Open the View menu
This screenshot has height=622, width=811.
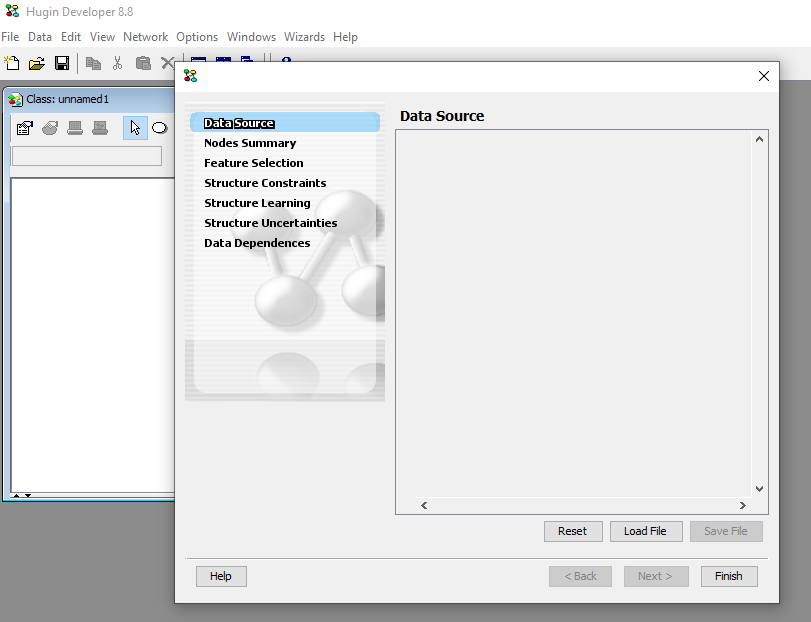(x=102, y=37)
